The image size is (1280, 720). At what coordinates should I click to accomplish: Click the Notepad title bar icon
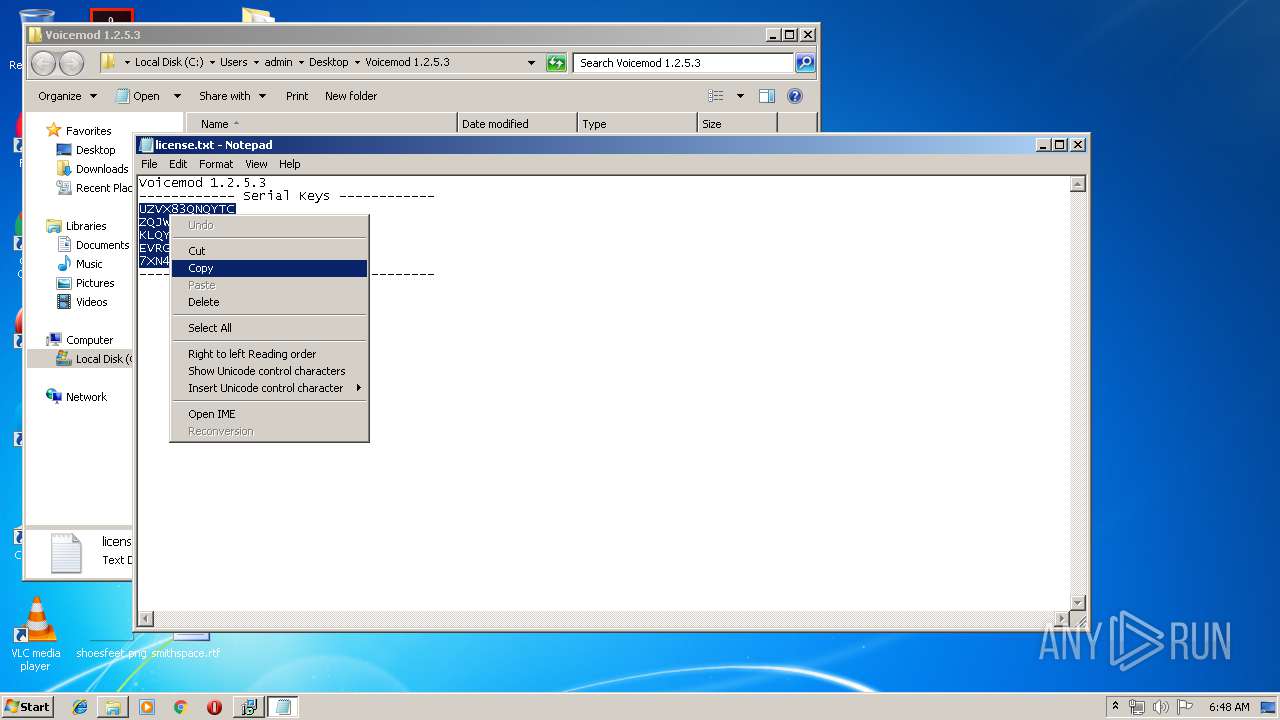[x=146, y=145]
